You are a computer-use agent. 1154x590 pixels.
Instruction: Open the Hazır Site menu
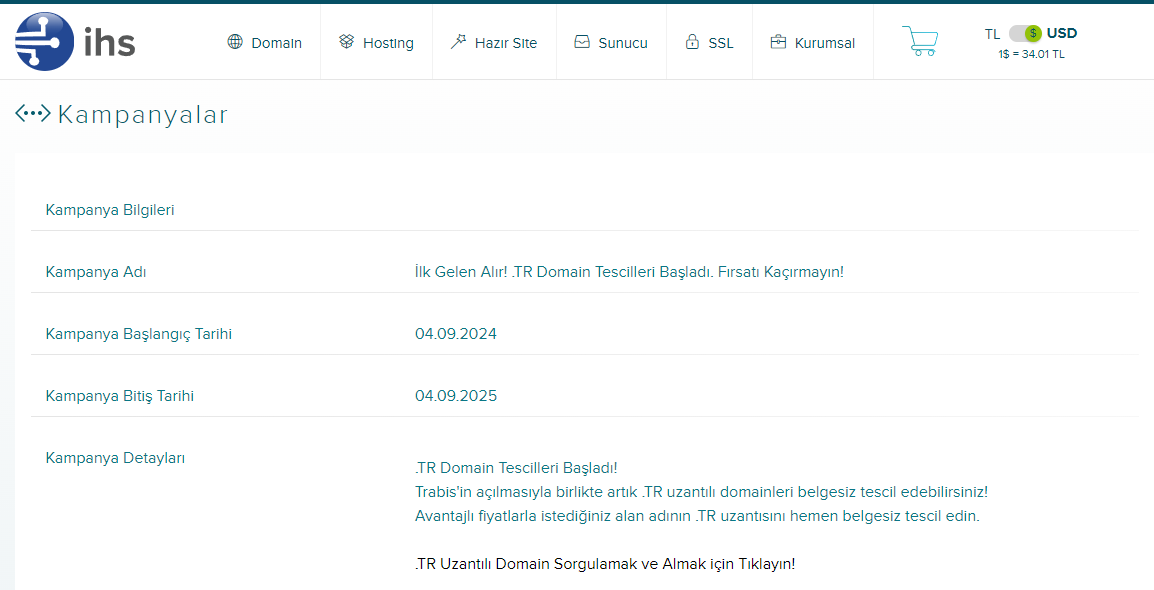point(506,43)
